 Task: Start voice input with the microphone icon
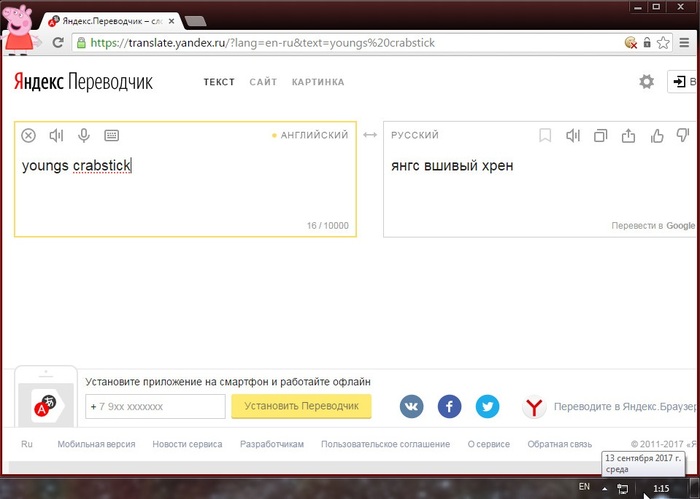click(84, 136)
